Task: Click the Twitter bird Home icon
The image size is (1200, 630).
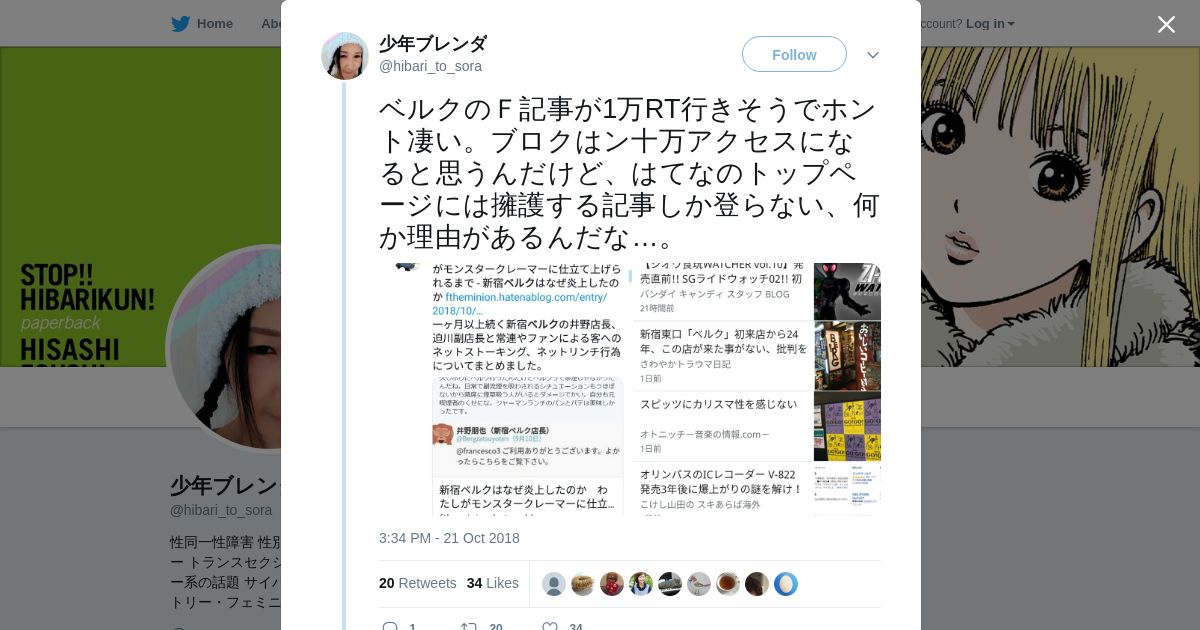Action: [x=180, y=24]
